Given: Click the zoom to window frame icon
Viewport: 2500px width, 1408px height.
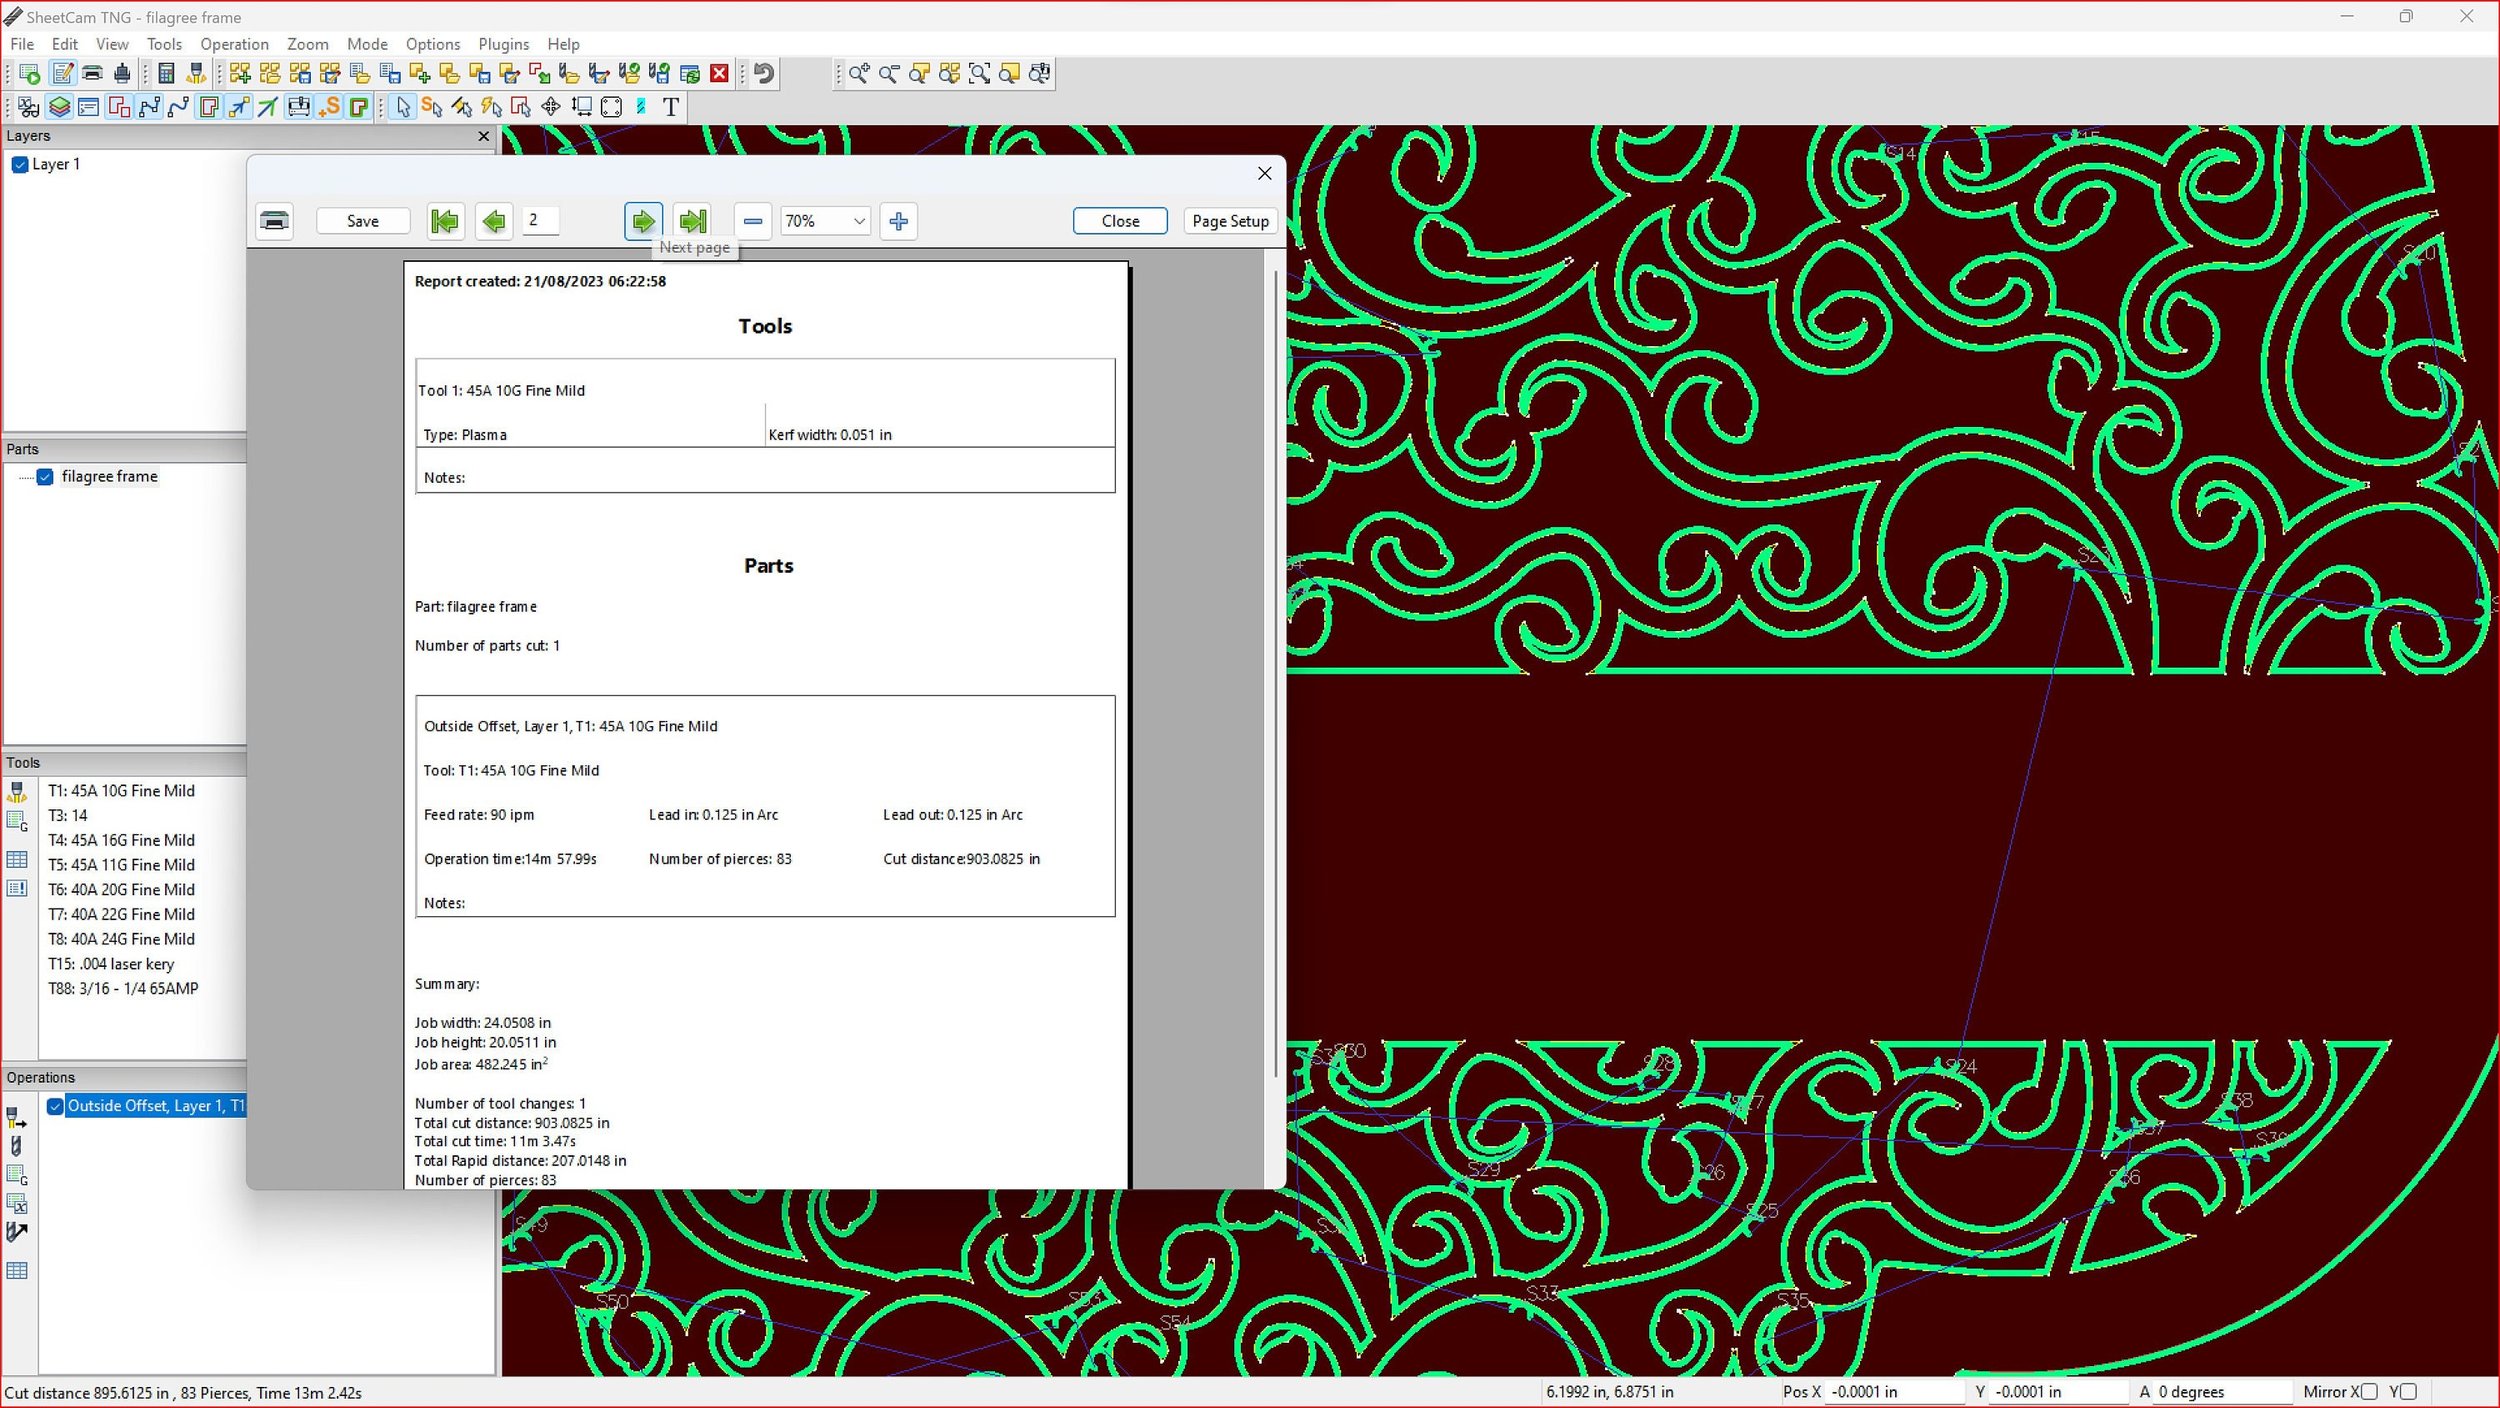Looking at the screenshot, I should pos(979,74).
